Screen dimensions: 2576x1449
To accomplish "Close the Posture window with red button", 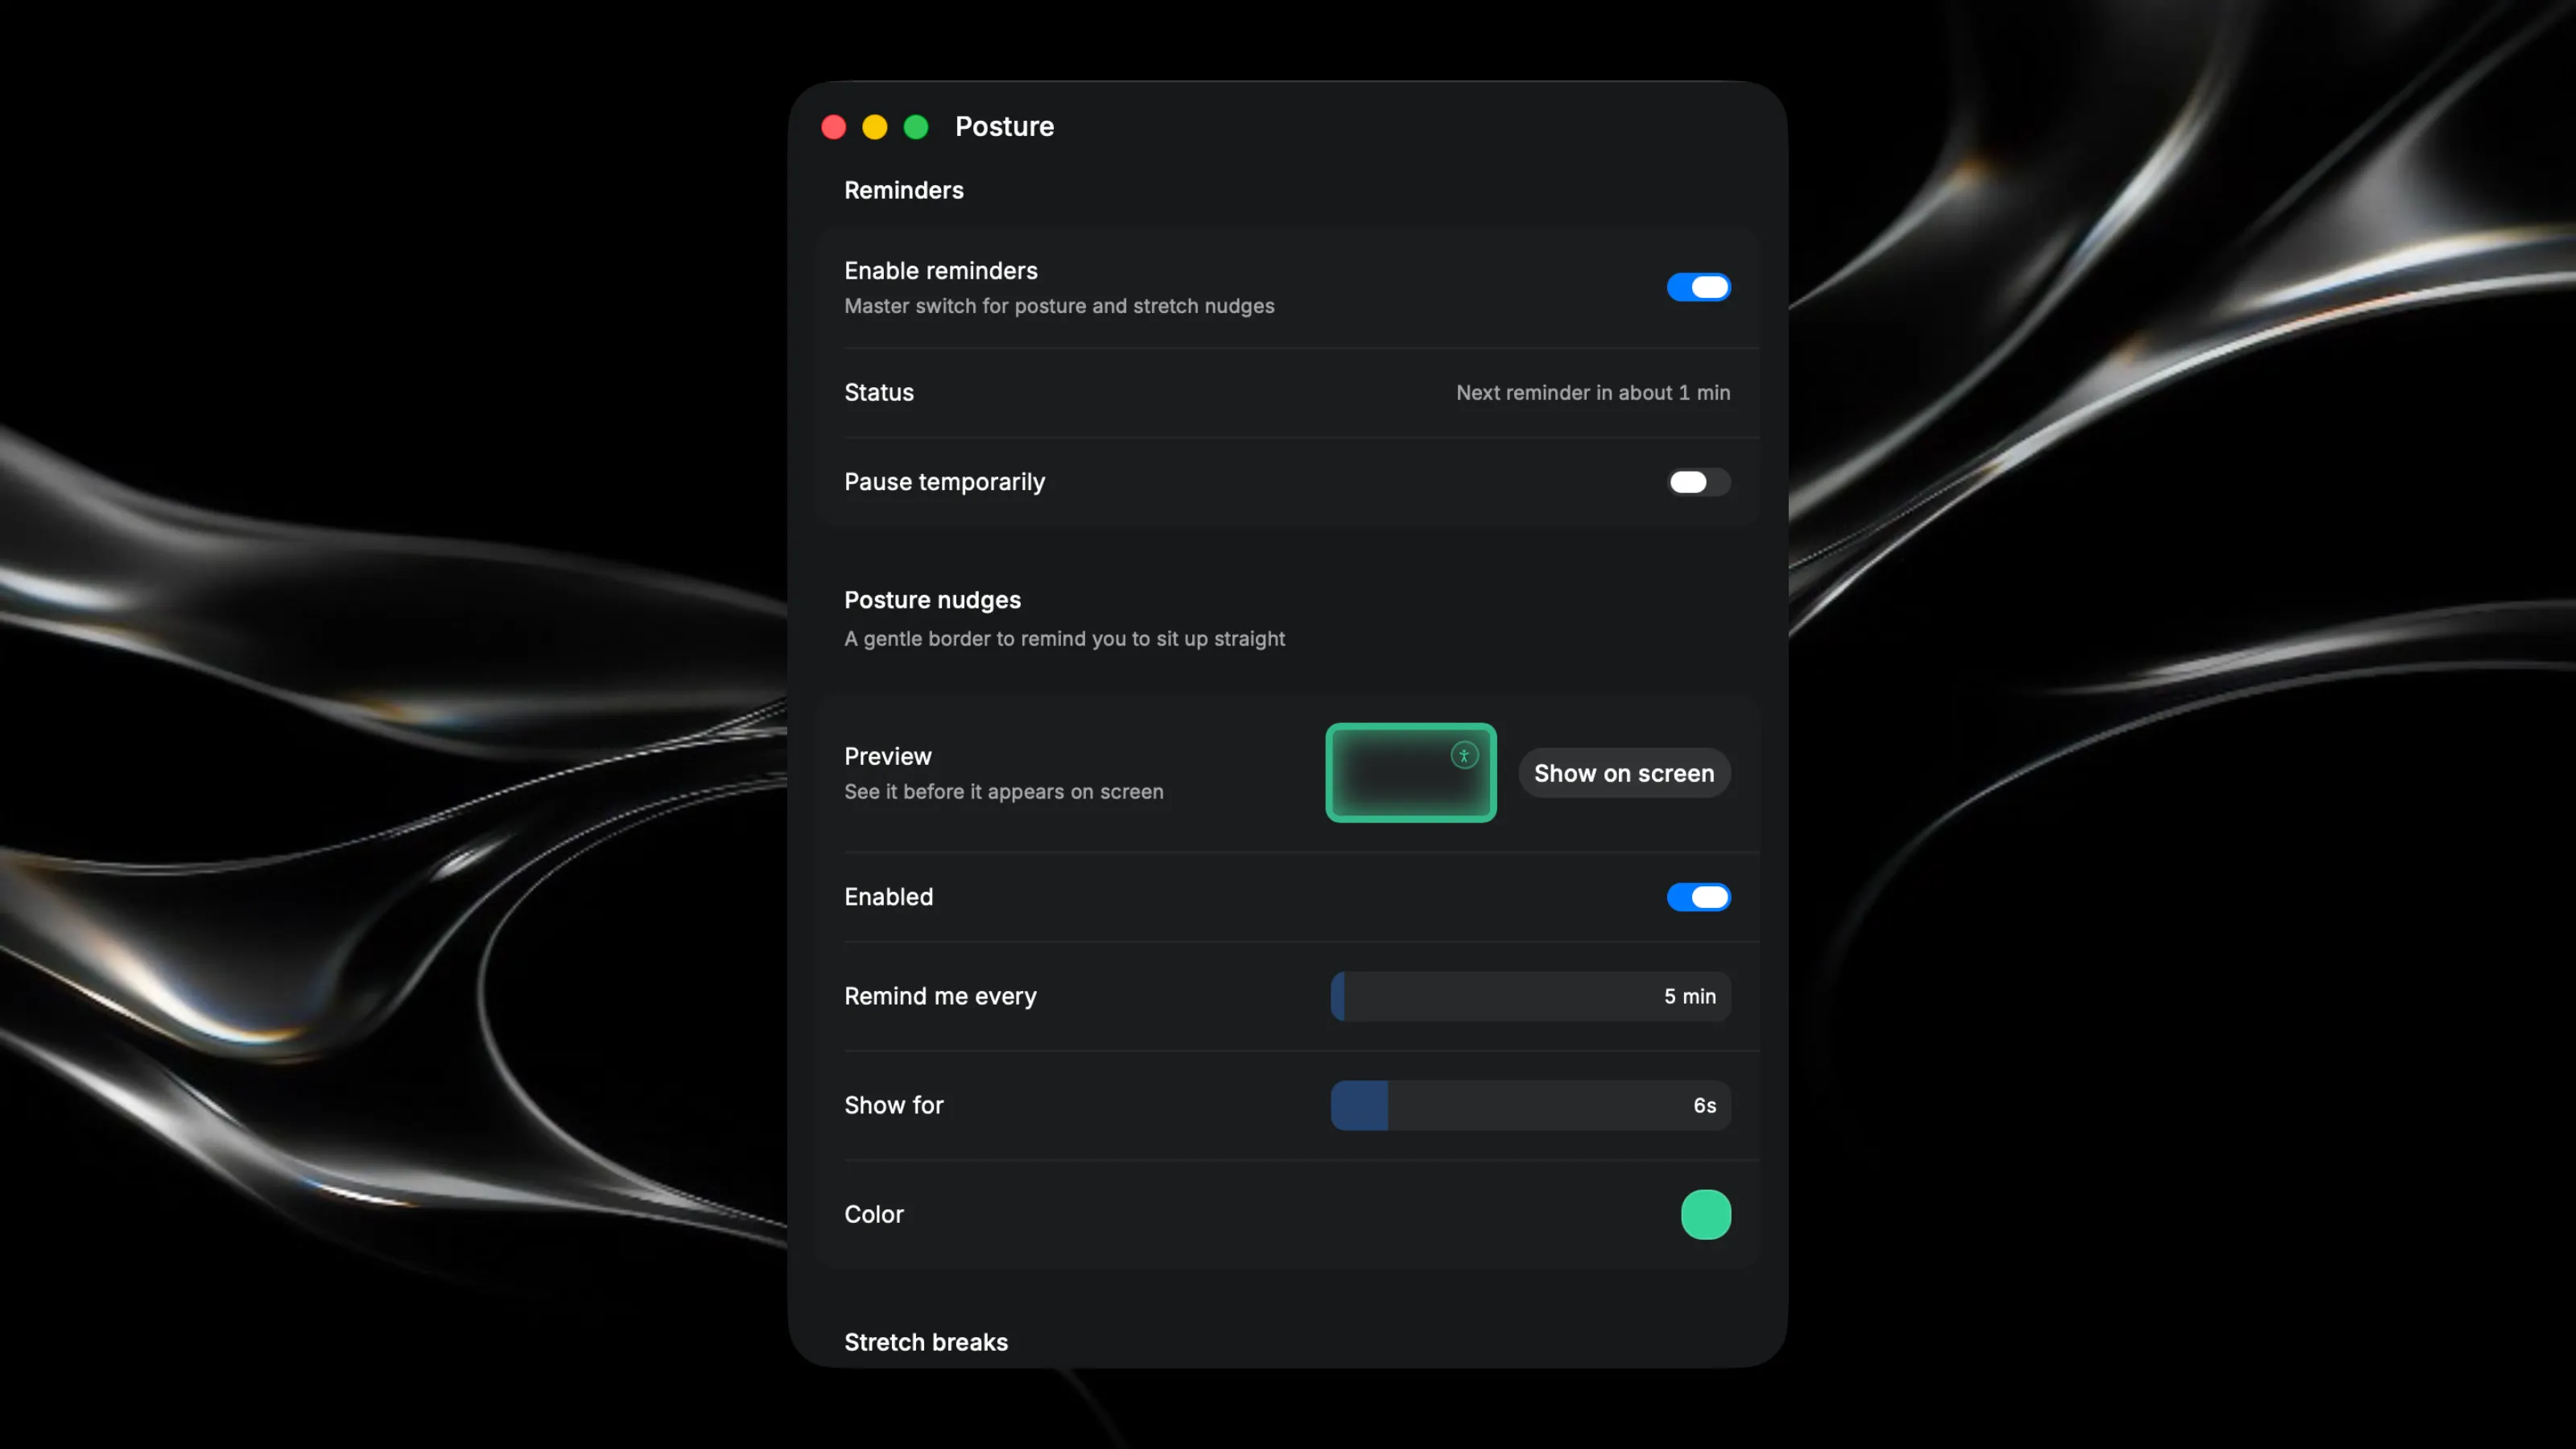I will (834, 127).
